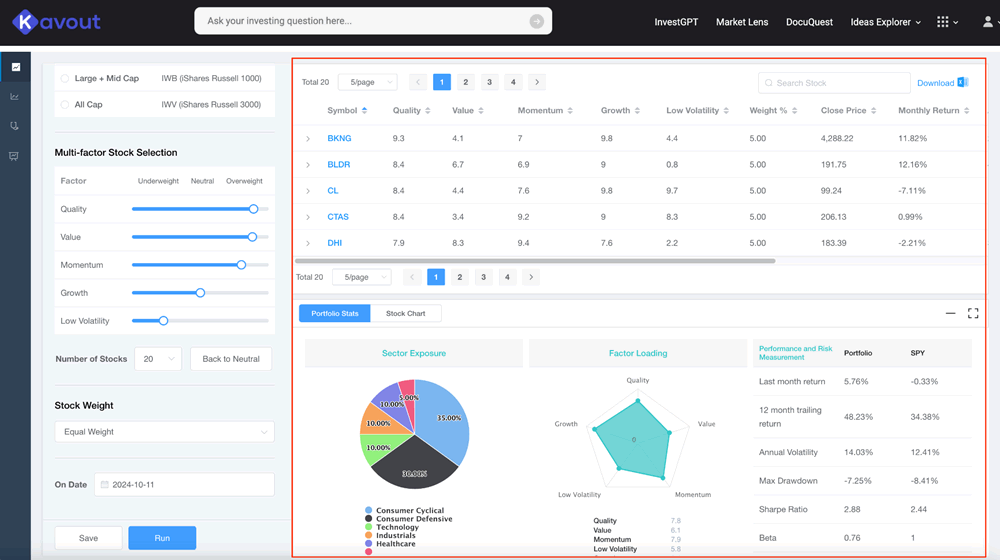Click the Search Stock input field
This screenshot has width=1000, height=560.
834,83
